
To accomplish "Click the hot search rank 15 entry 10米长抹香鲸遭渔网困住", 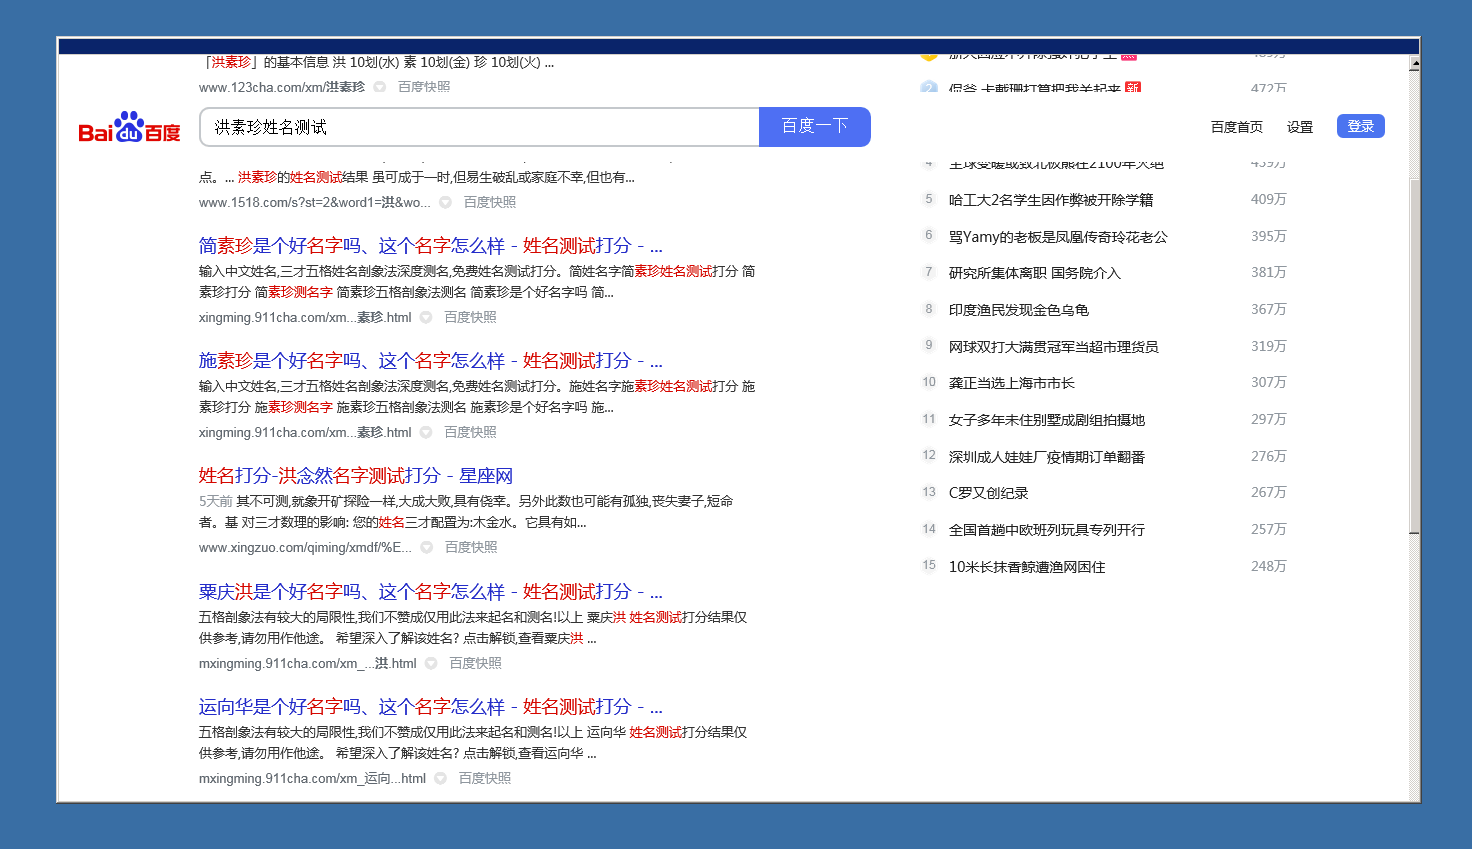I will click(x=1026, y=567).
